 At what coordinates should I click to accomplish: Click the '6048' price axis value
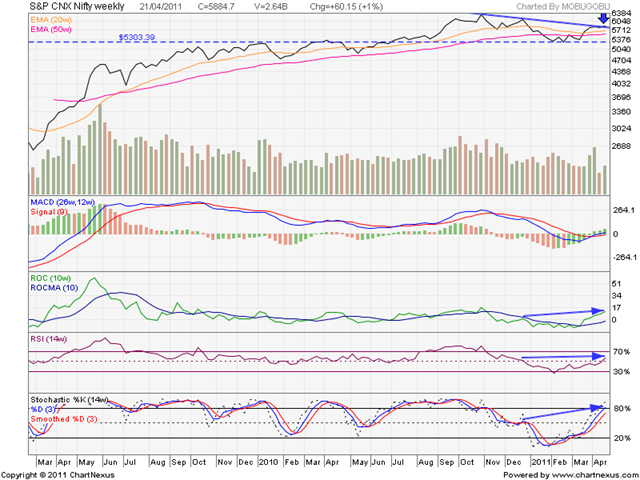tap(621, 22)
